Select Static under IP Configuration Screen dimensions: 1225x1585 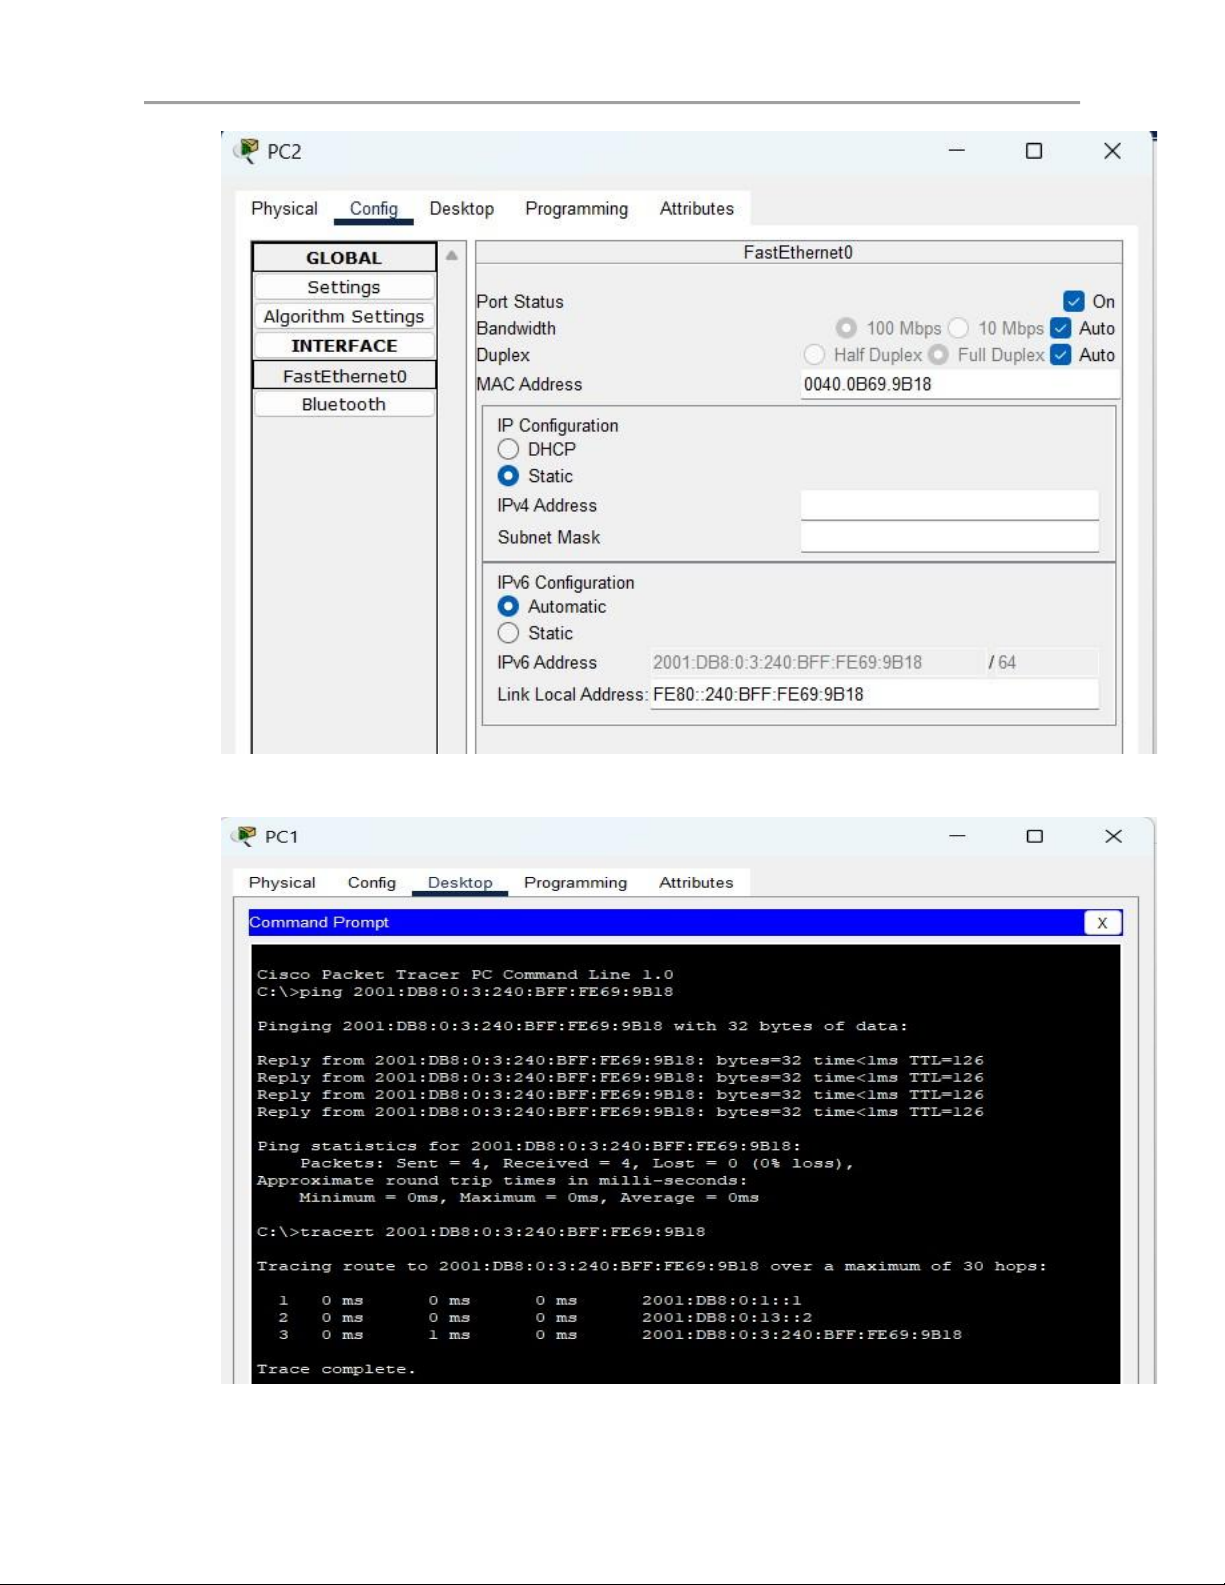click(508, 476)
